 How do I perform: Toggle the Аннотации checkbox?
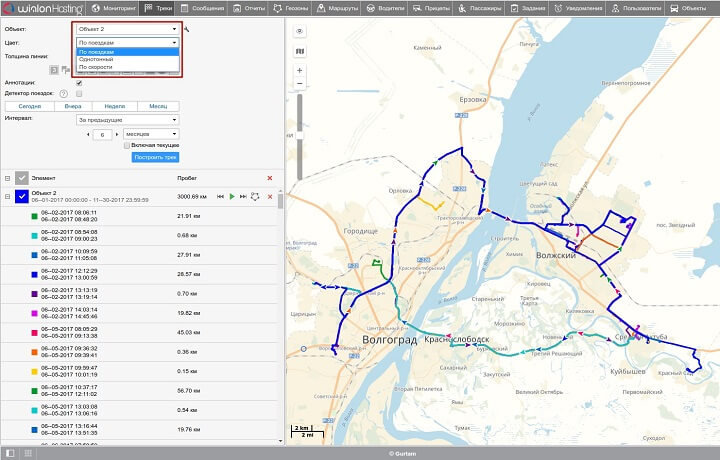point(79,82)
